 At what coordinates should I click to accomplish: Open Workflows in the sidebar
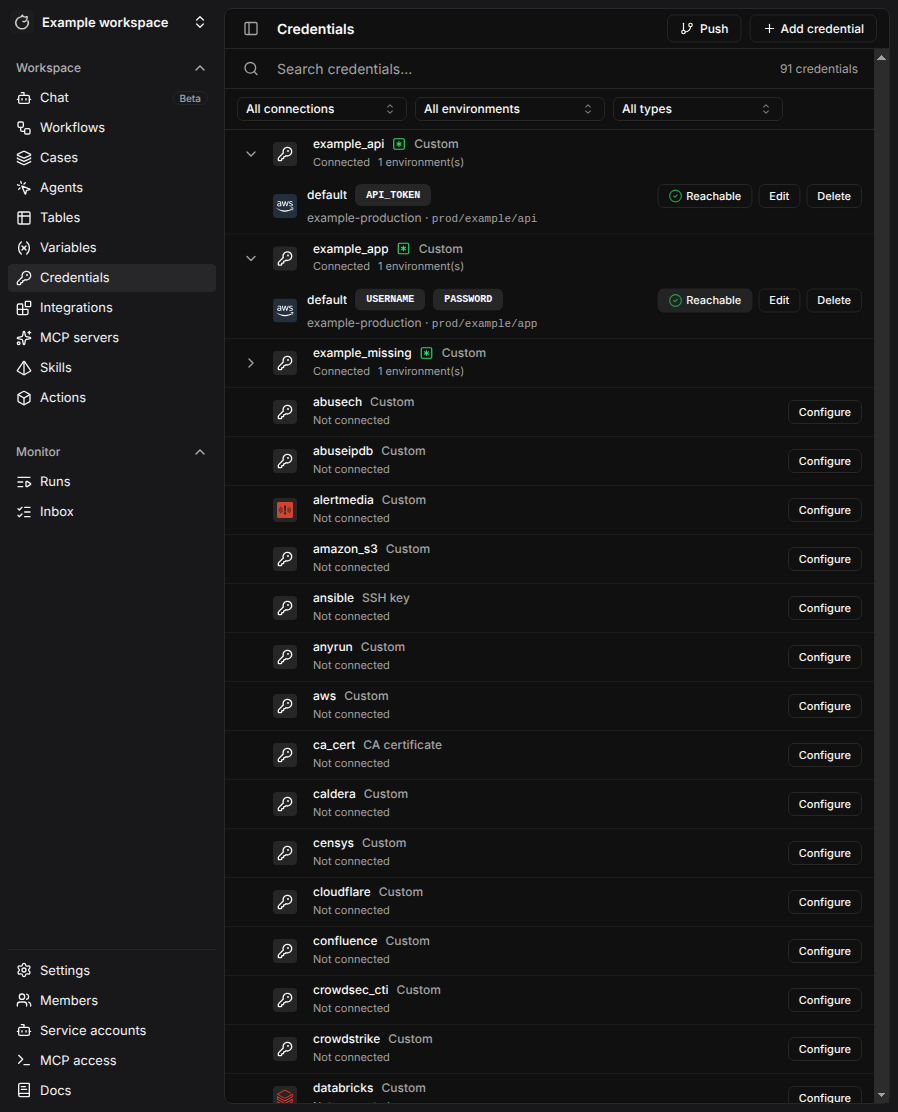(x=112, y=128)
